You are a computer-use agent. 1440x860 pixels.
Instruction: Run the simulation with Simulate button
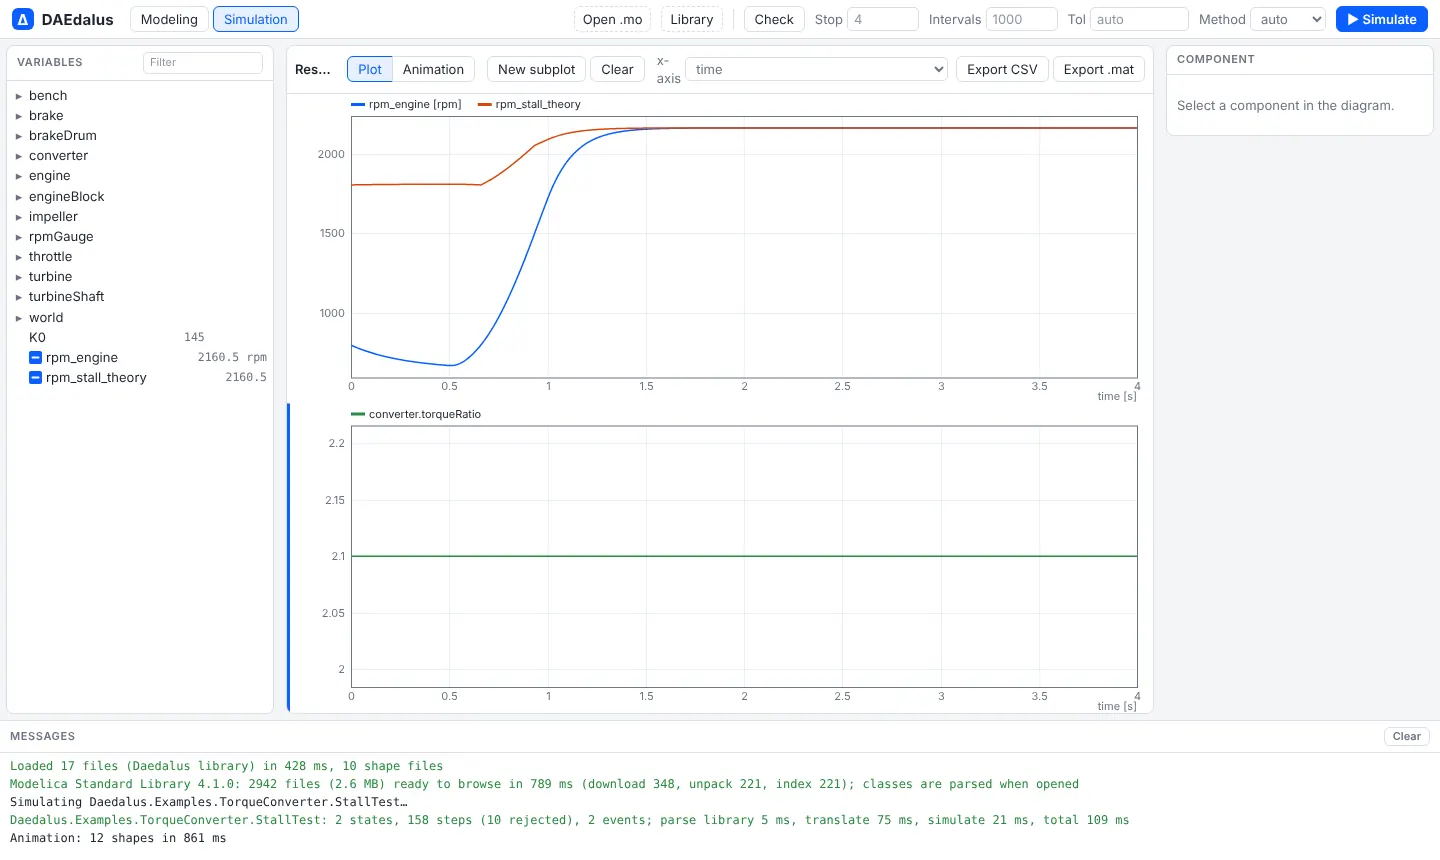(1382, 19)
